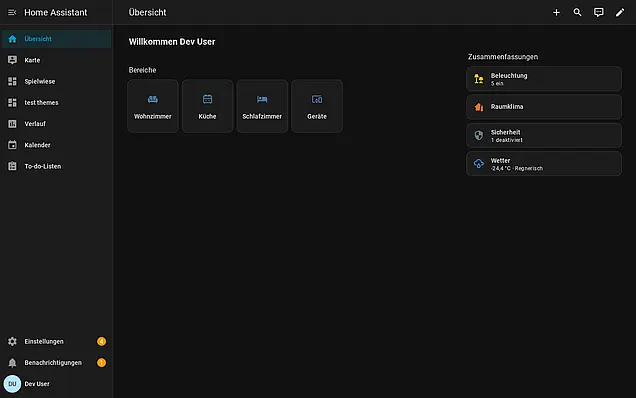Screen dimensions: 636x398
Task: Click the Willkommen Dev User heading
Action: (x=172, y=42)
